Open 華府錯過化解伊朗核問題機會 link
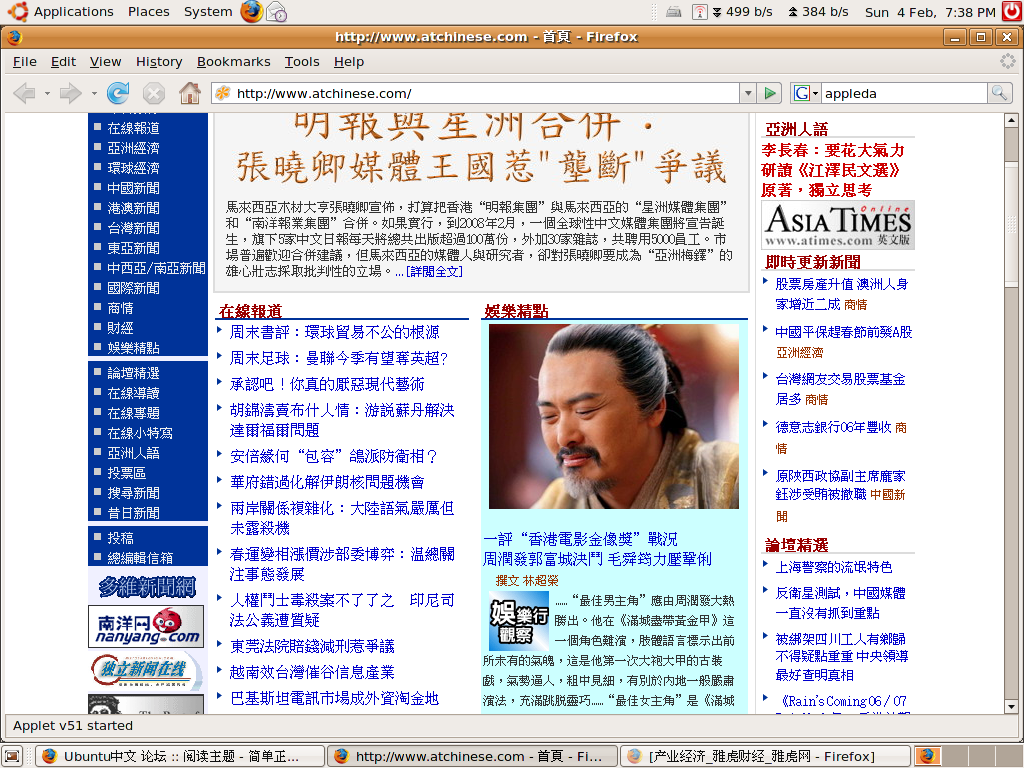 (327, 483)
